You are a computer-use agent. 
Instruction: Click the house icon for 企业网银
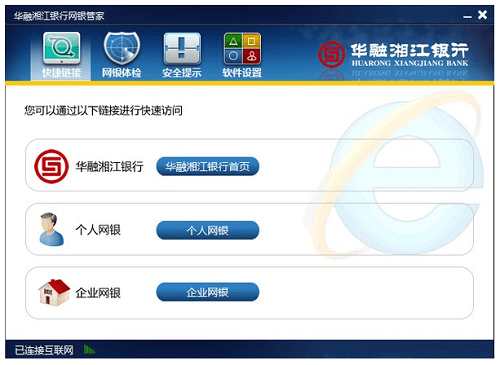[x=54, y=292]
